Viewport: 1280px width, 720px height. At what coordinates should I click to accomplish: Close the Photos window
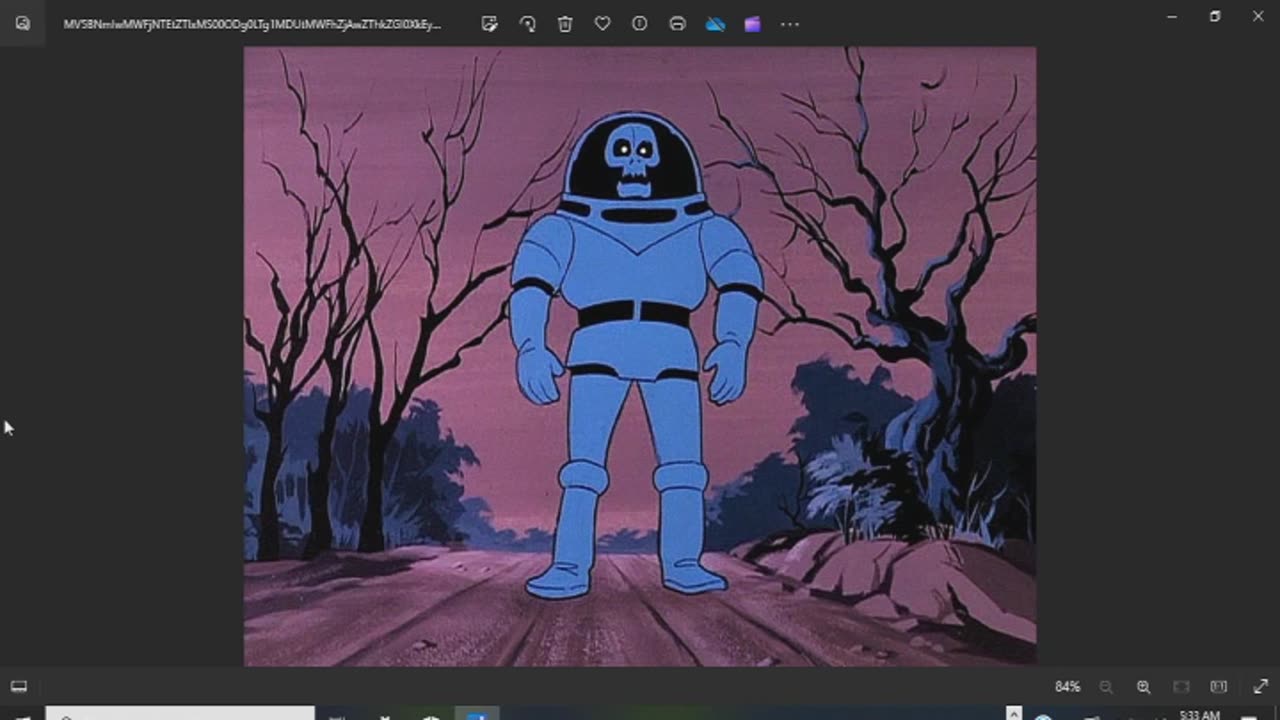1258,16
